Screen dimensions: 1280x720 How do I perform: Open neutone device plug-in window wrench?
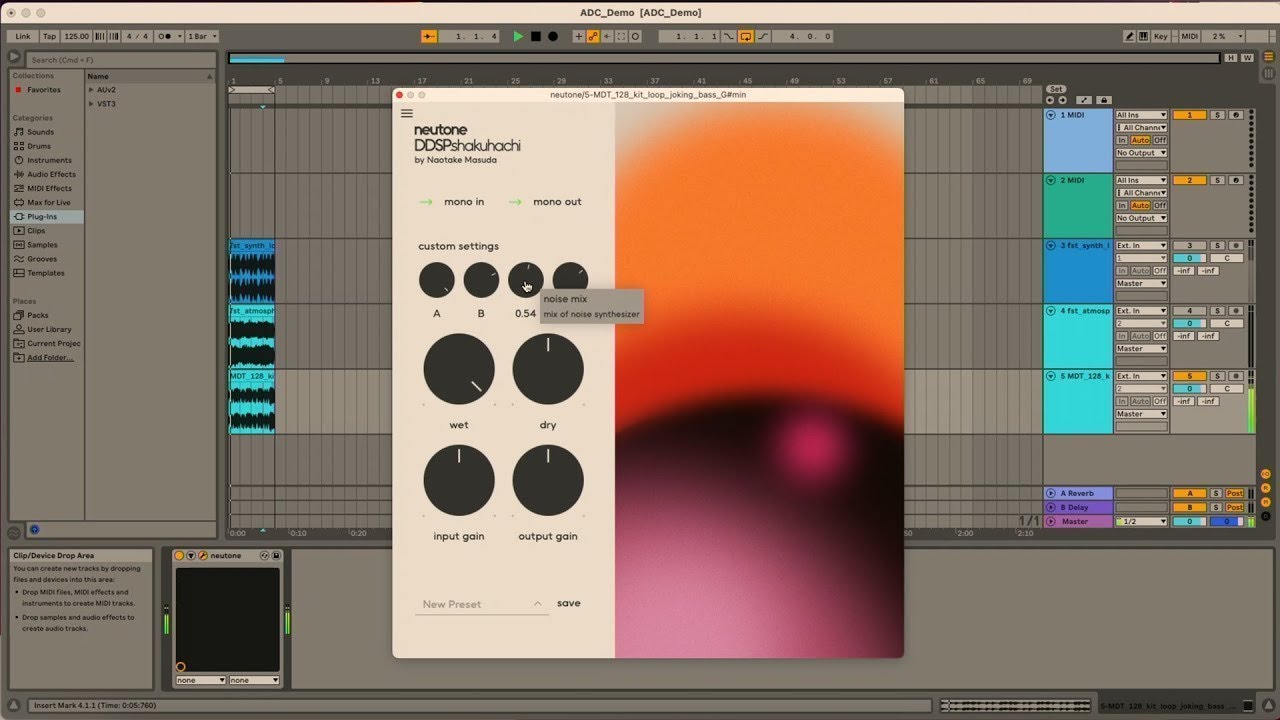coord(203,556)
